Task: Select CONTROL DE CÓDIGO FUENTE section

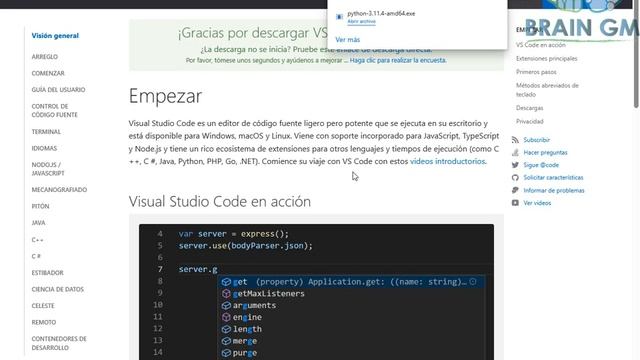Action: 55,110
